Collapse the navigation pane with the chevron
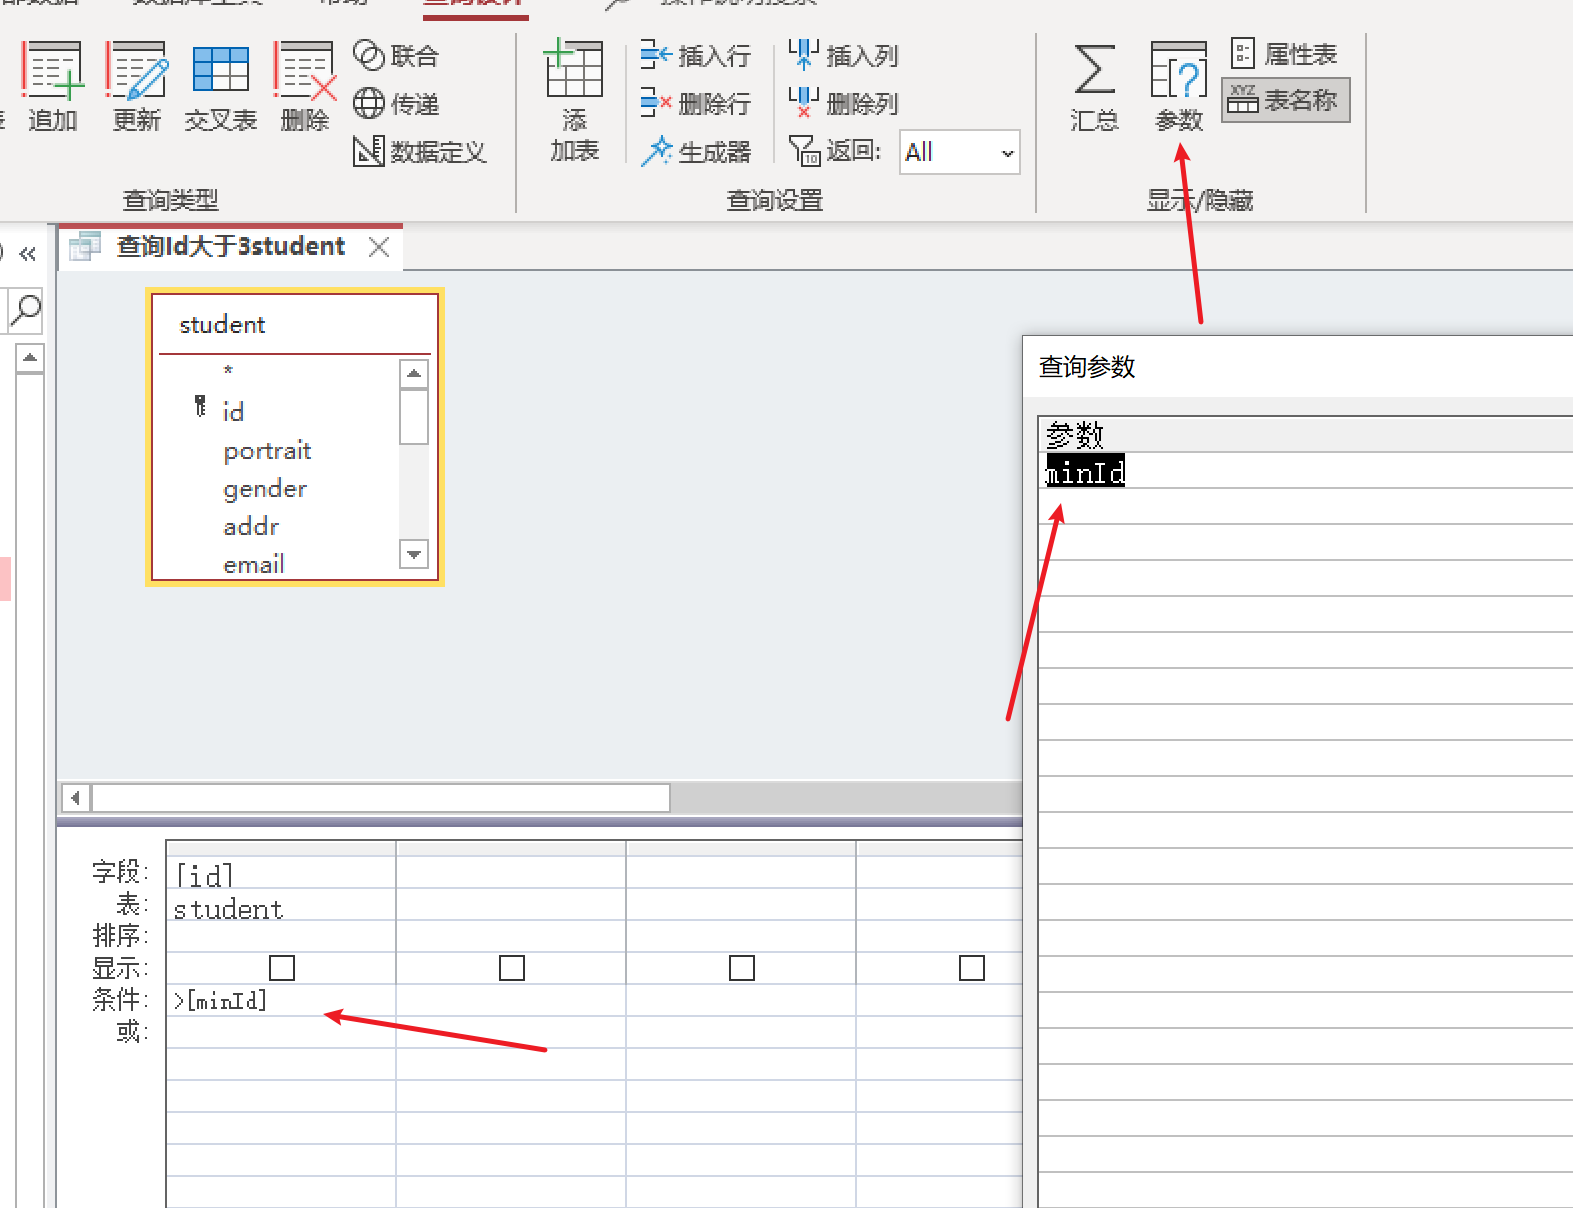 (27, 254)
